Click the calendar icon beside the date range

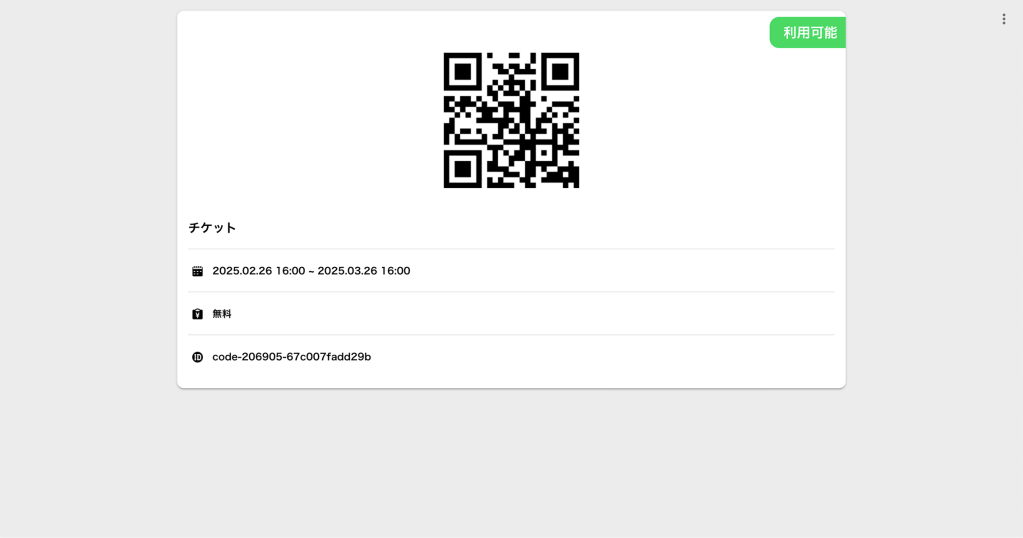click(197, 271)
